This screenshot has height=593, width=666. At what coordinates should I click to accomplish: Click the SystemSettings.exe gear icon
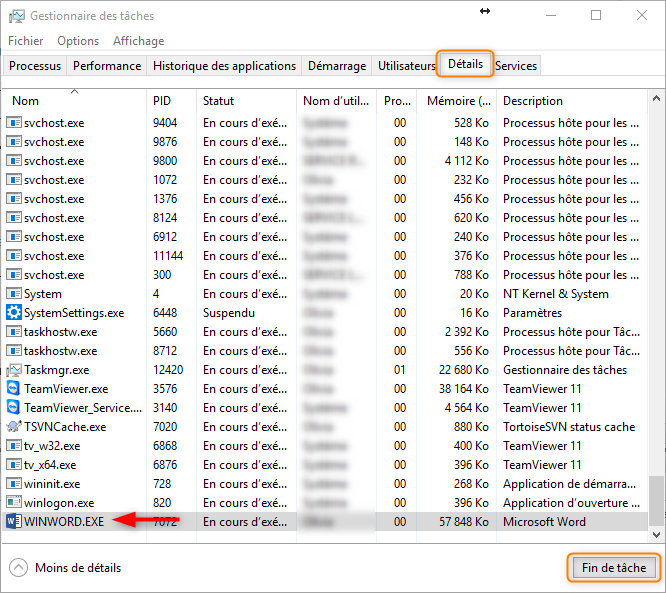click(14, 312)
